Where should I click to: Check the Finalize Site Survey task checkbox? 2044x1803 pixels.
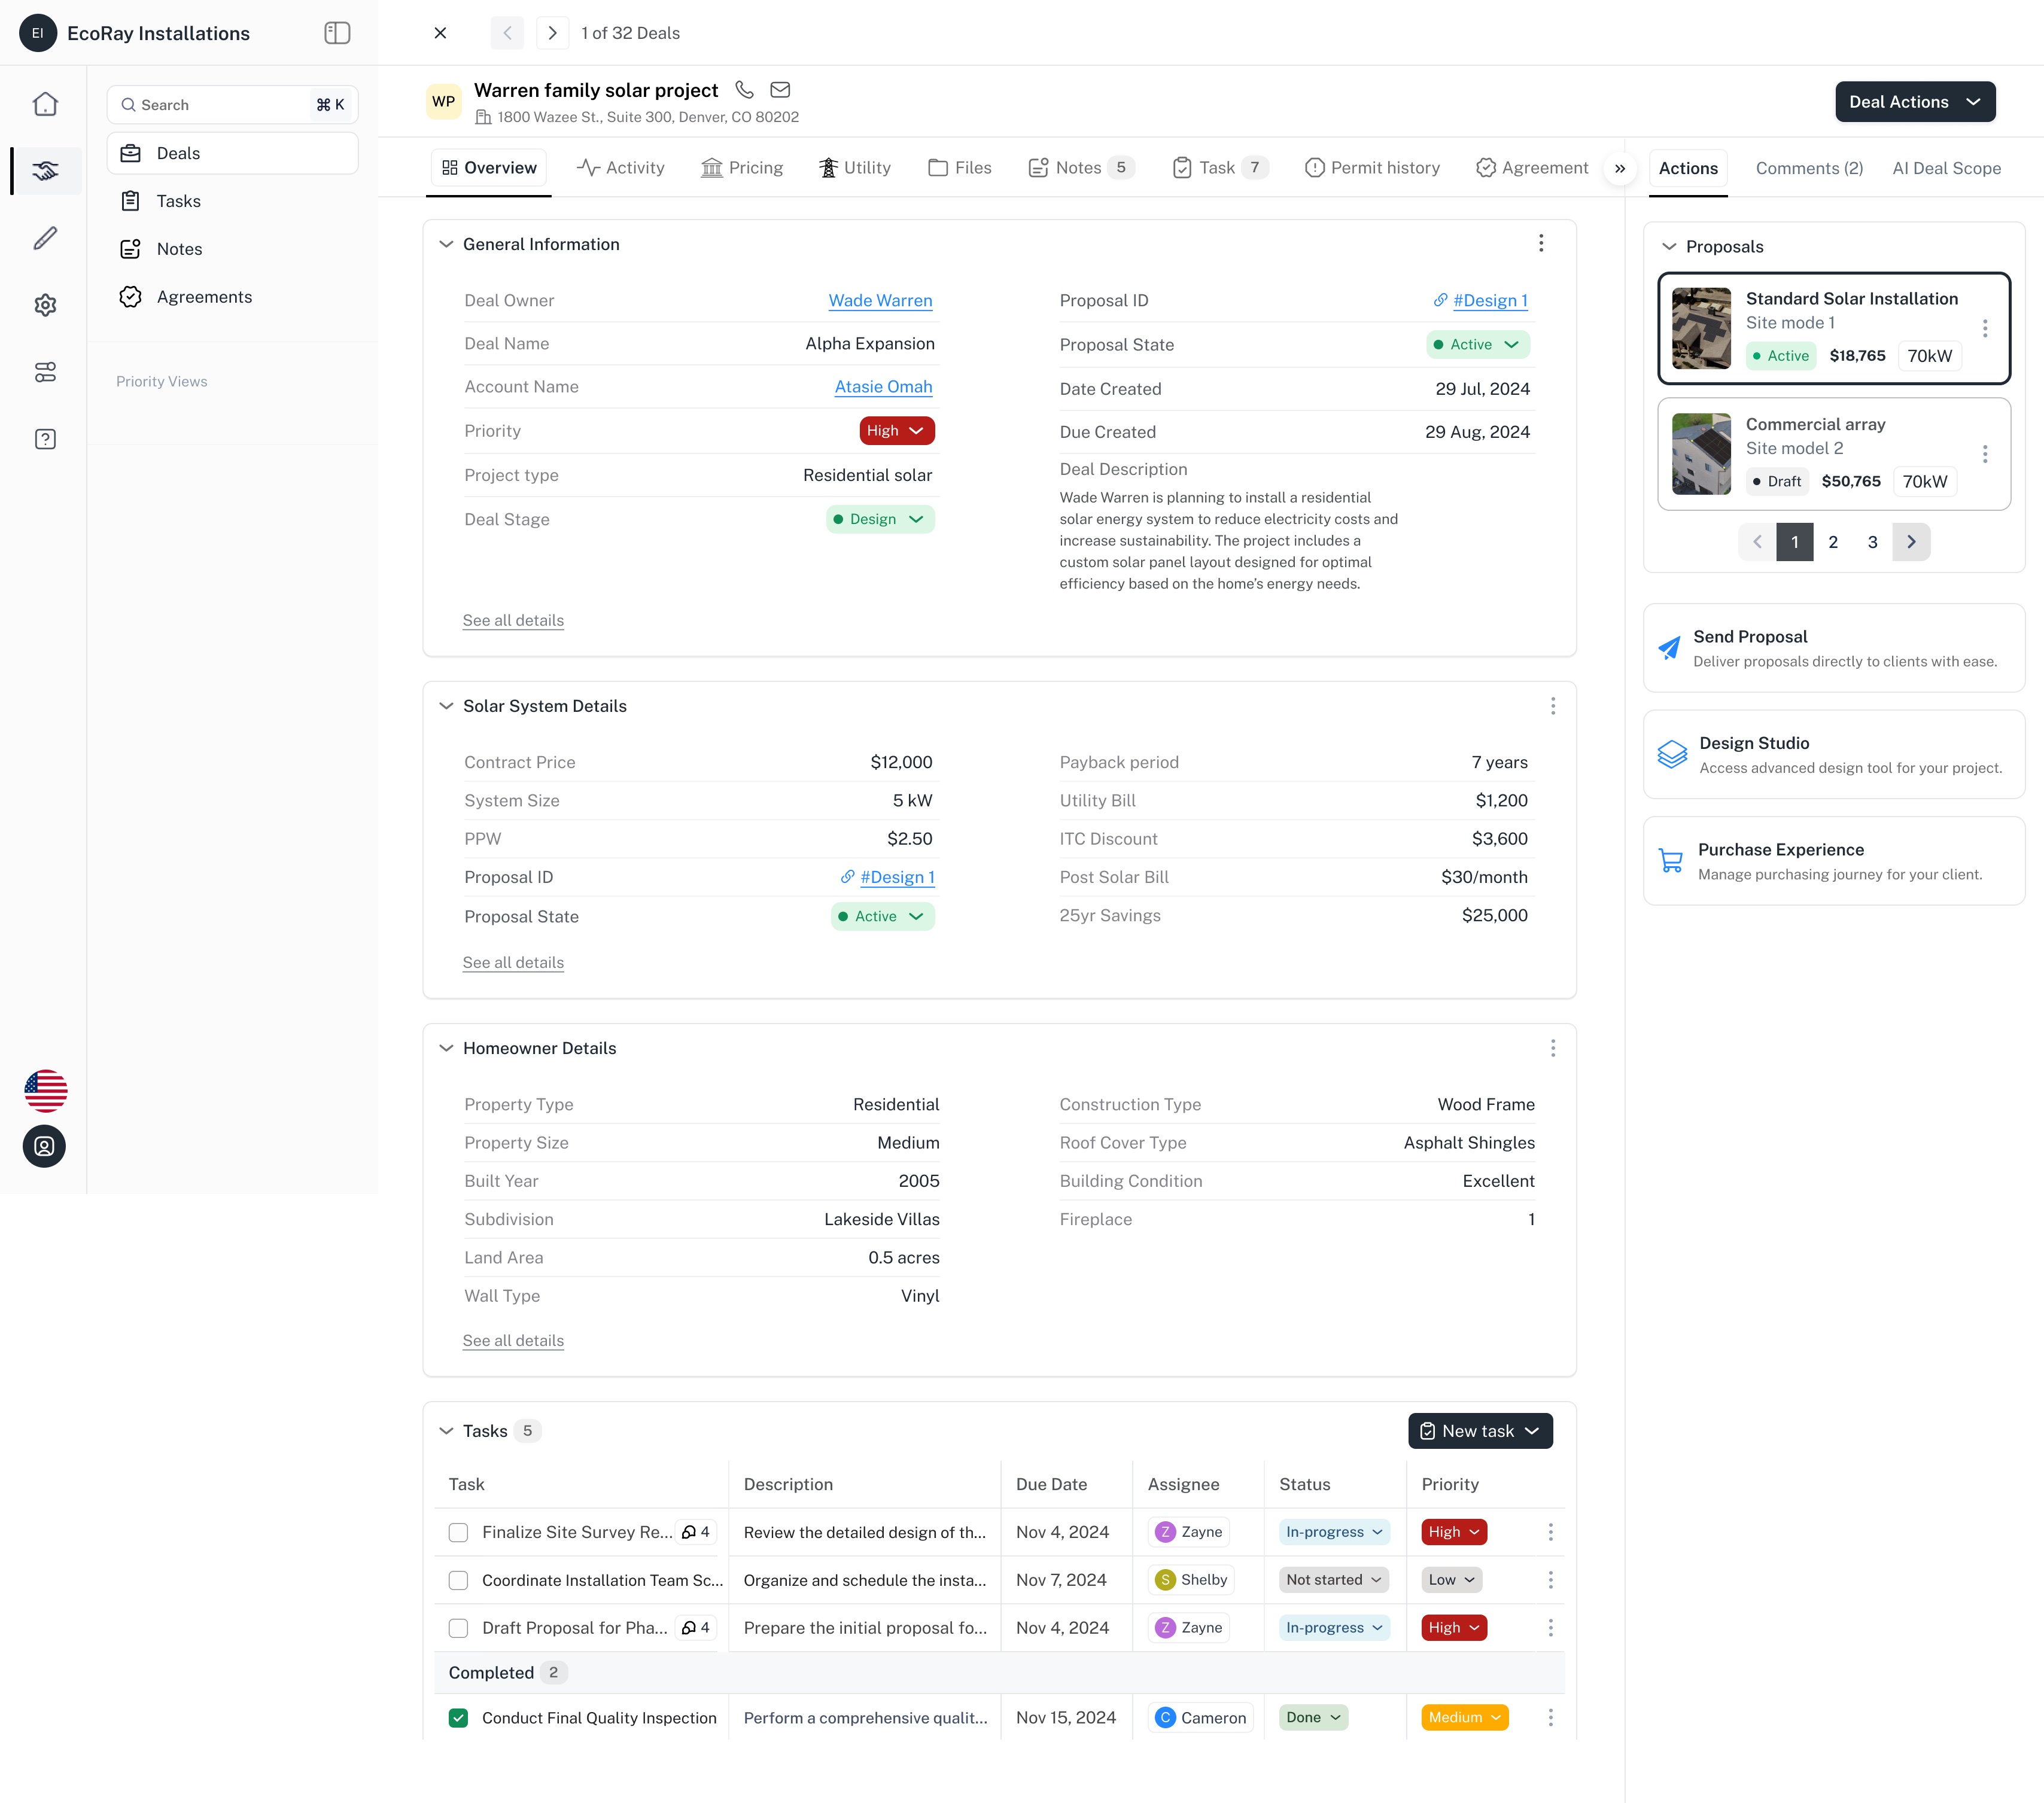pos(458,1532)
